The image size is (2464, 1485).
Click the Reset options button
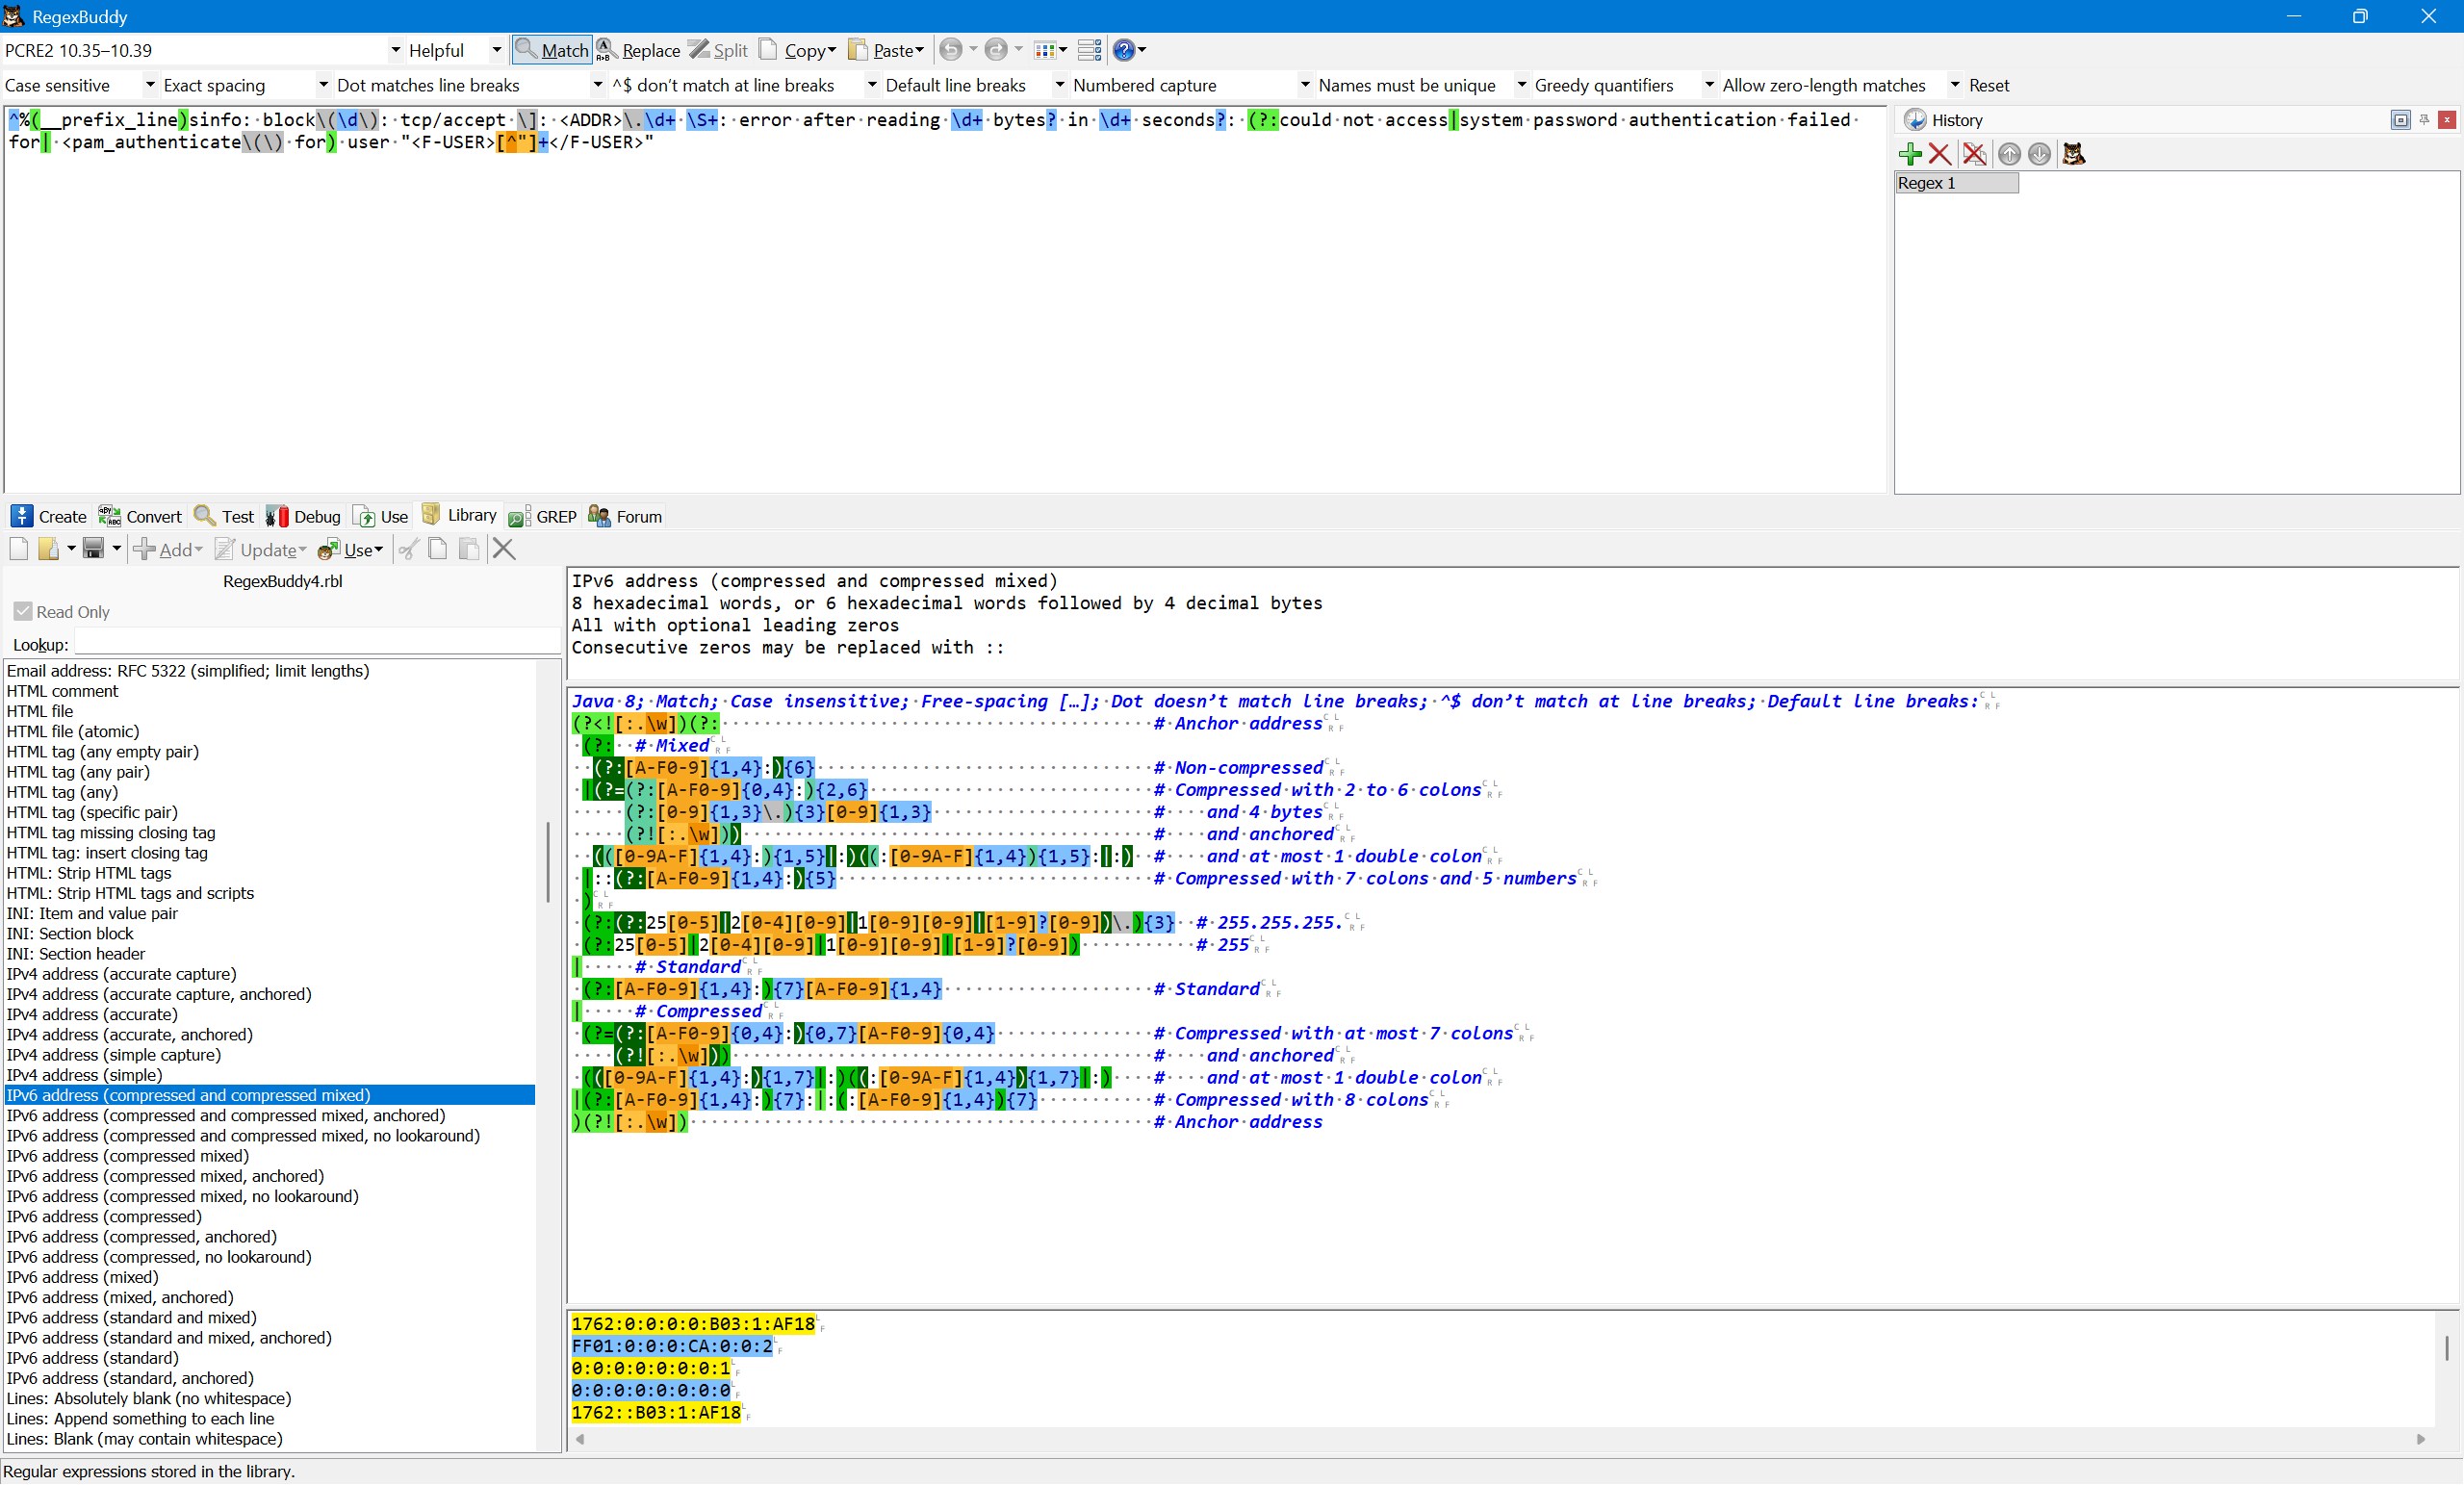click(1988, 86)
